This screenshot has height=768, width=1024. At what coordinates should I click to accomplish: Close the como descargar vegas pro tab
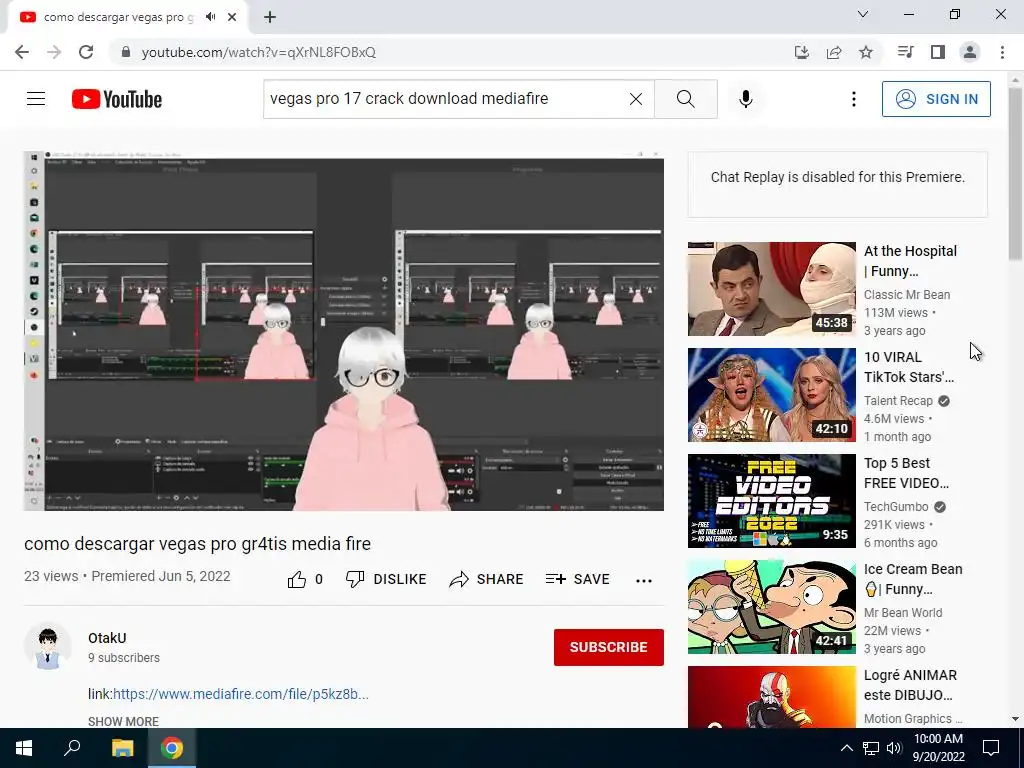click(232, 17)
